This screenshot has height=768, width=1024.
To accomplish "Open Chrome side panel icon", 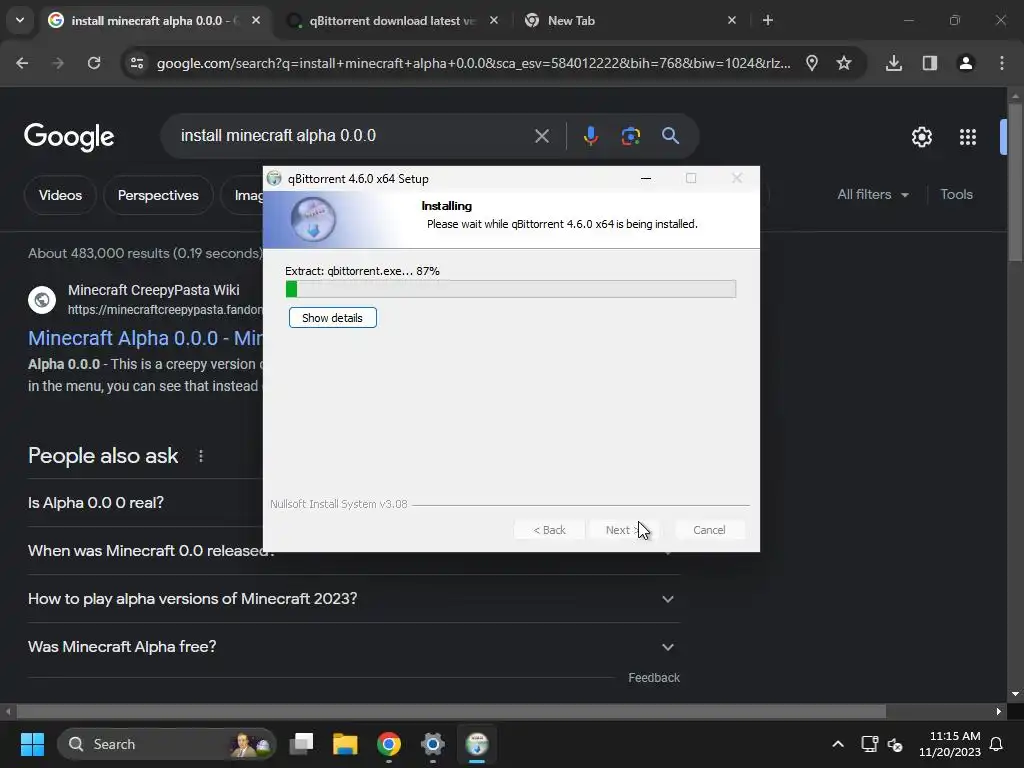I will tap(930, 63).
